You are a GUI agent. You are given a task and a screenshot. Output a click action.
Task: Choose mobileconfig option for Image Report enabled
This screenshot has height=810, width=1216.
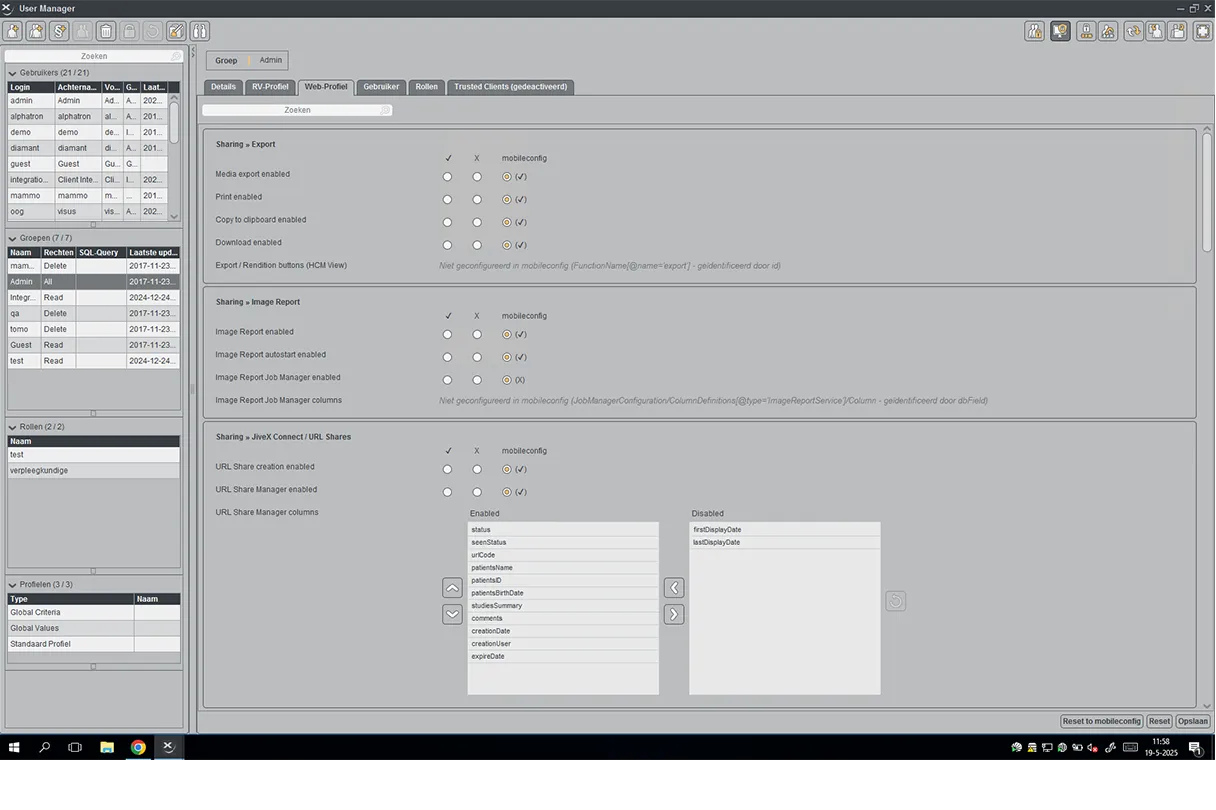506,334
